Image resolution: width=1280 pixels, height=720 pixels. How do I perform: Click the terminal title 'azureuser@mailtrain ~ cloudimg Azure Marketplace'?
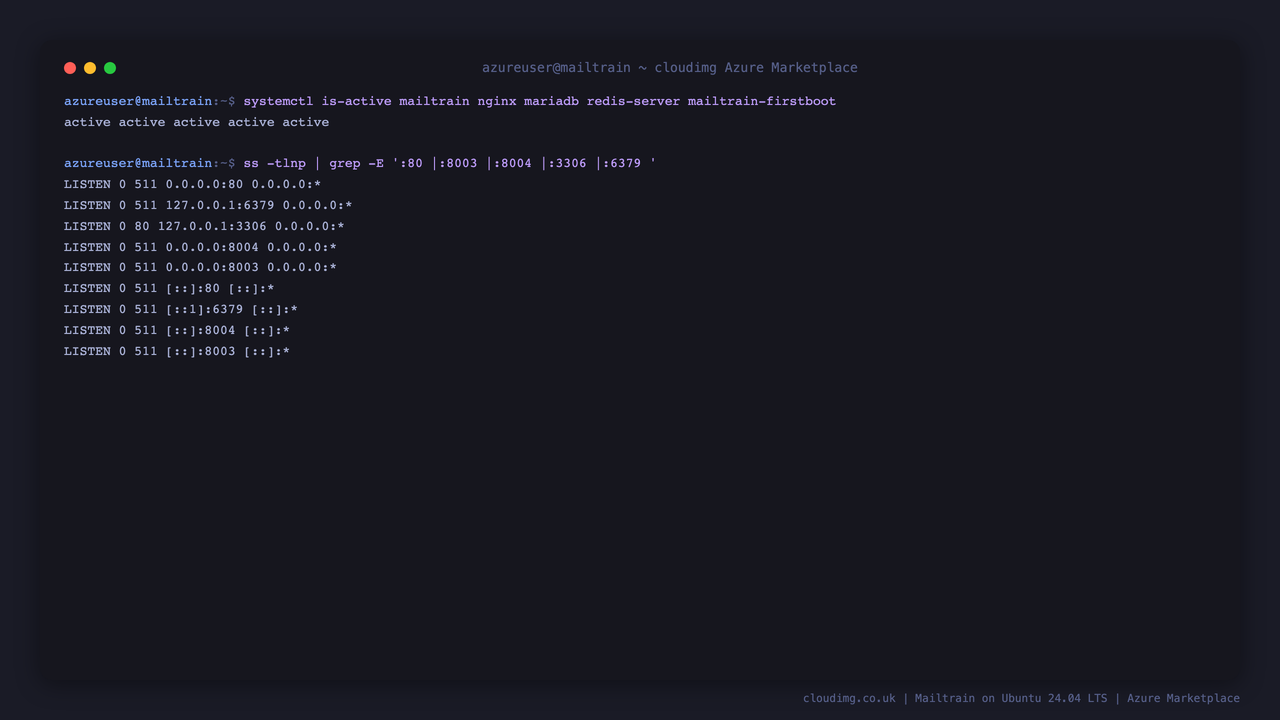coord(670,68)
